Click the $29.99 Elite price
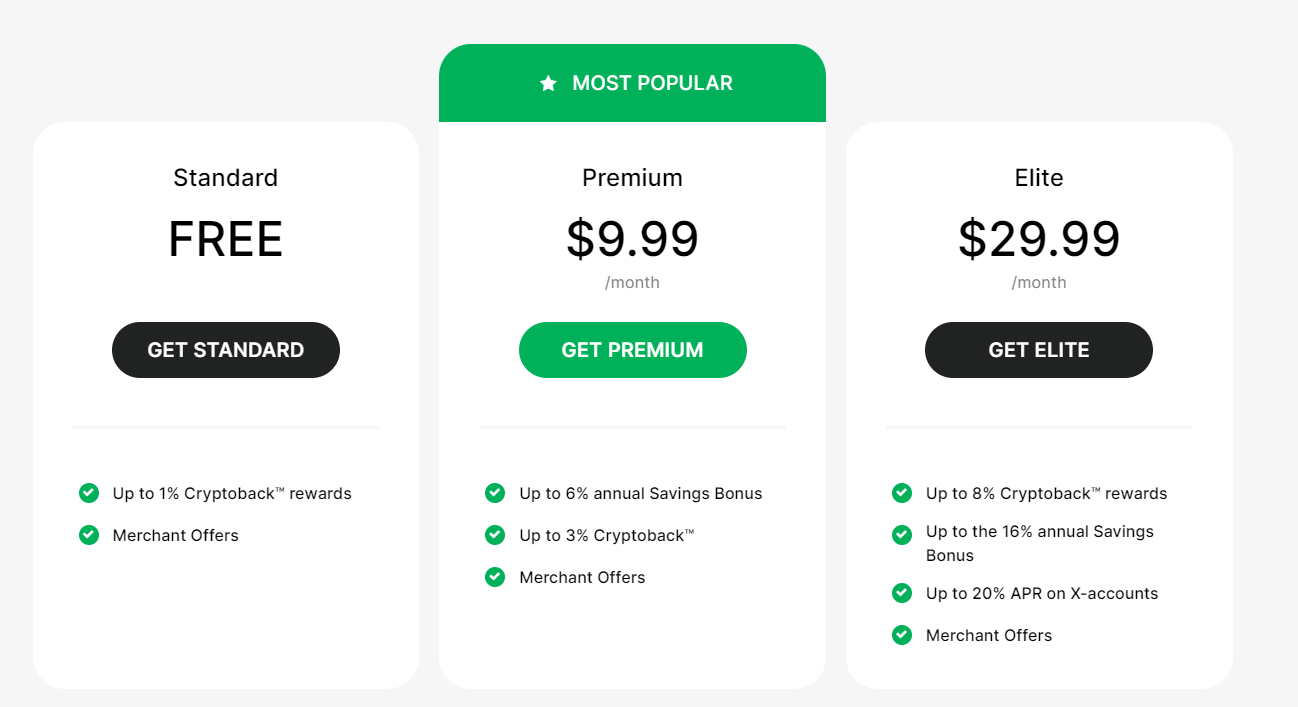The width and height of the screenshot is (1298, 707). point(1039,239)
